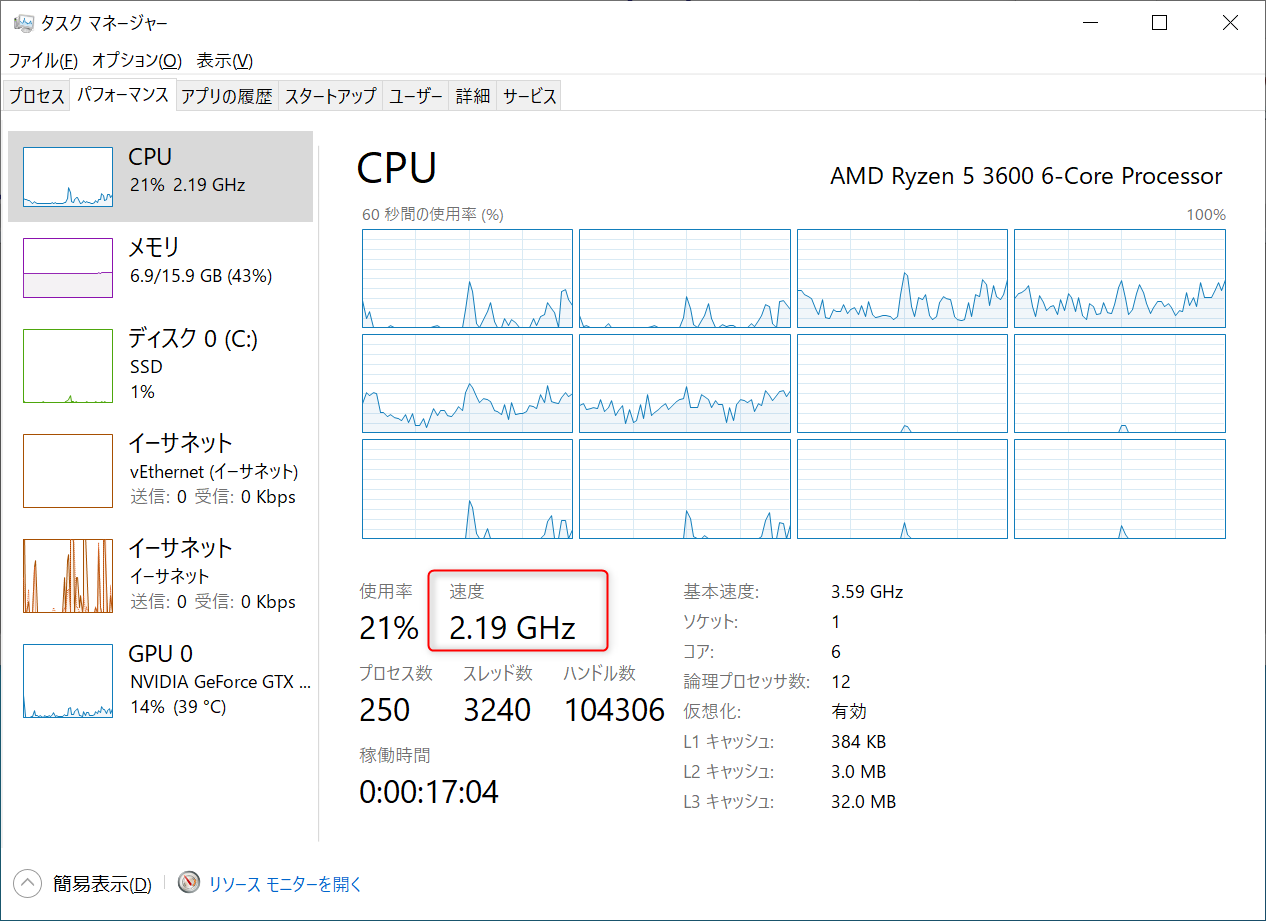Switch to the プロセス tab
Viewport: 1266px width, 921px height.
click(x=37, y=96)
